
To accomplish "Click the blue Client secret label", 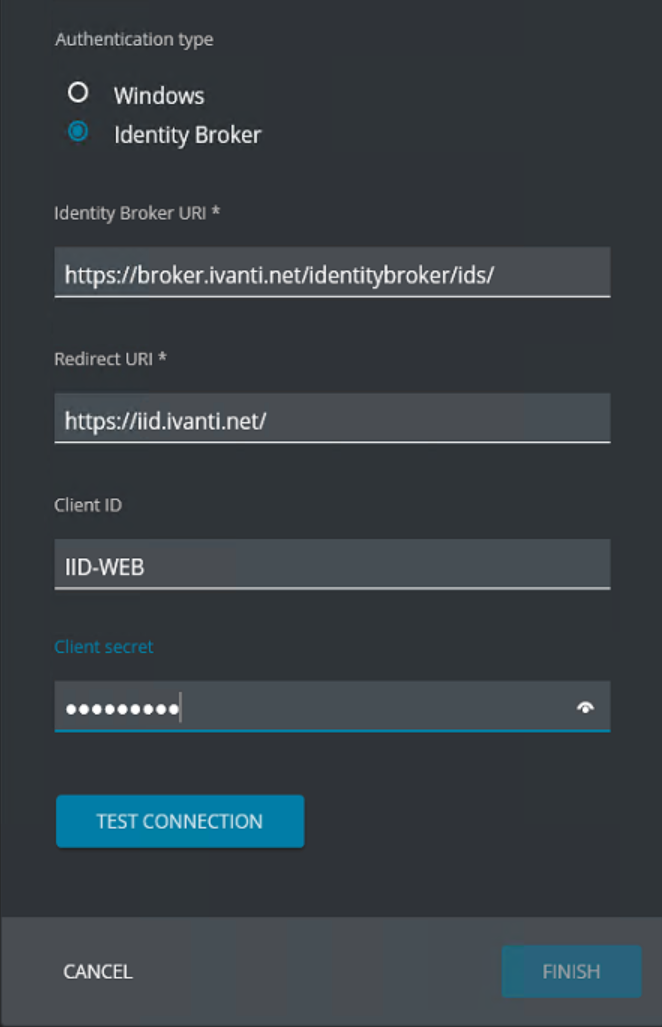I will click(x=103, y=646).
